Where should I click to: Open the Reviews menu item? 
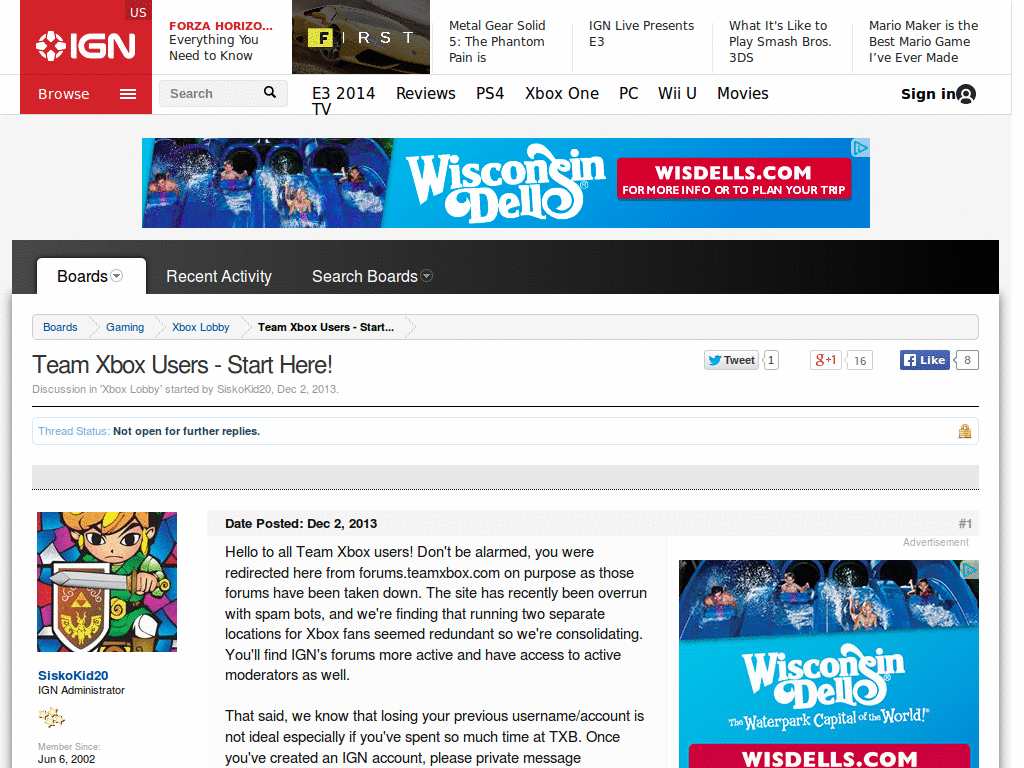point(426,93)
